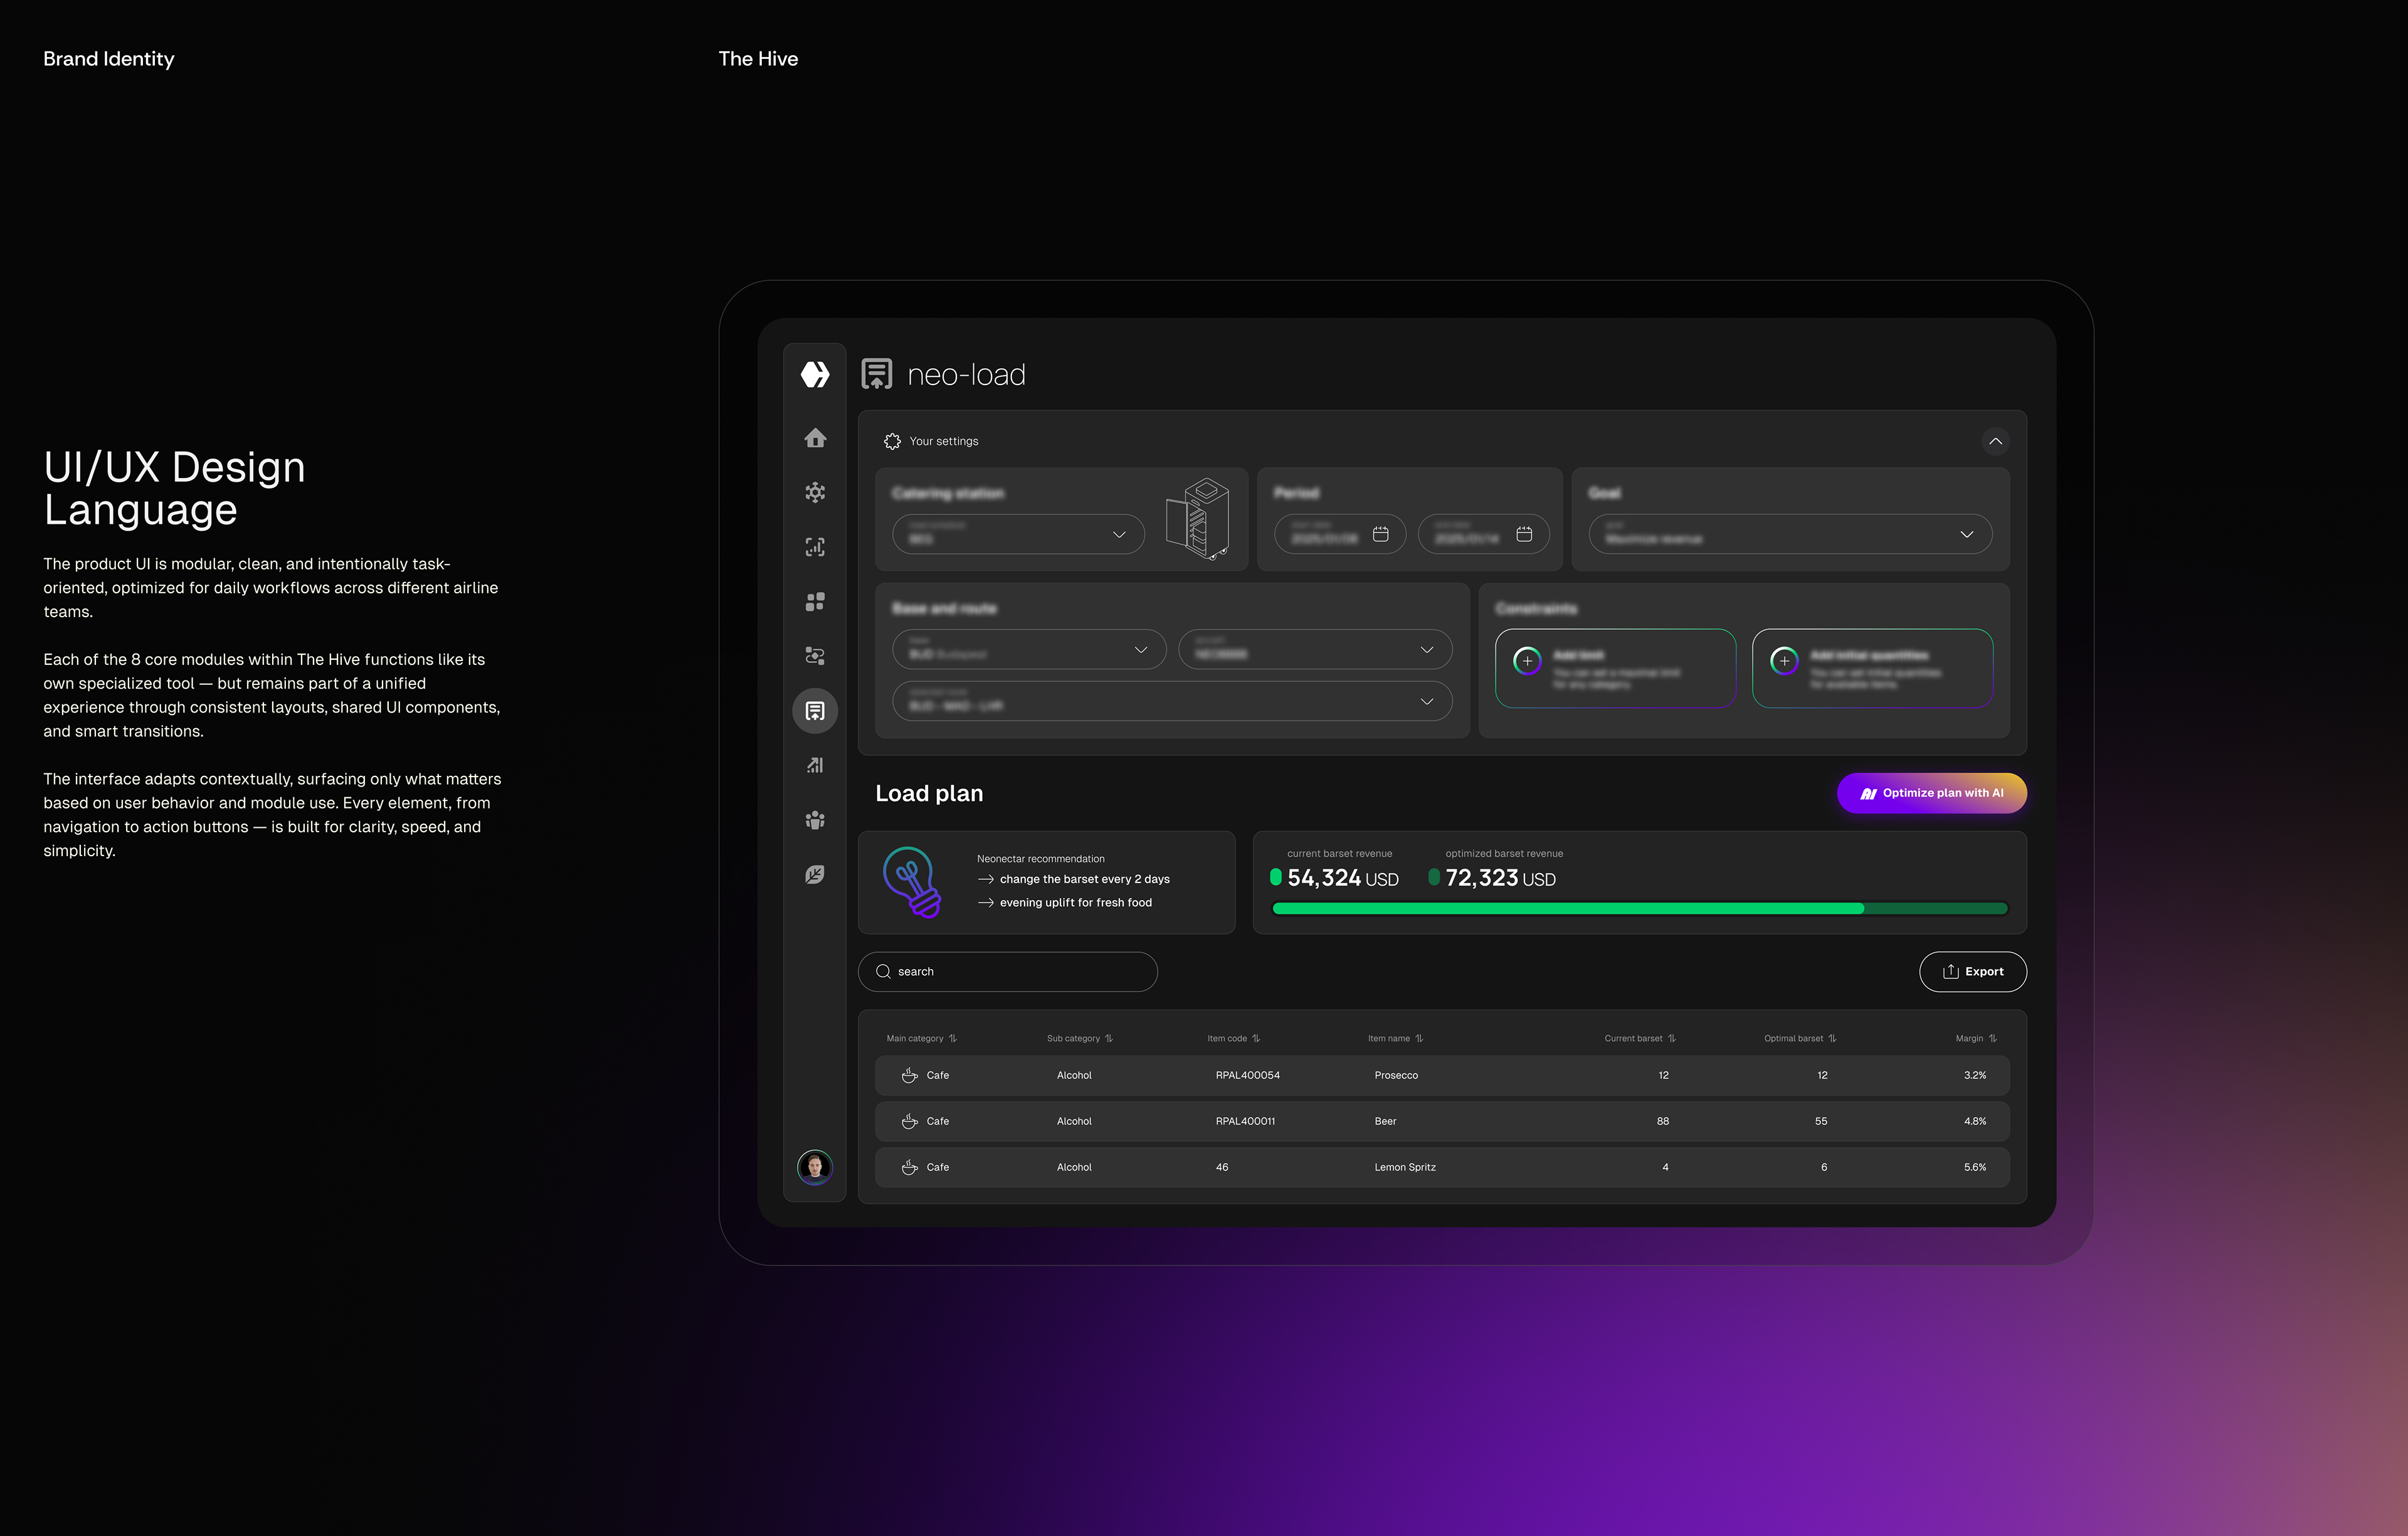Click the load plan search field

pyautogui.click(x=1007, y=971)
